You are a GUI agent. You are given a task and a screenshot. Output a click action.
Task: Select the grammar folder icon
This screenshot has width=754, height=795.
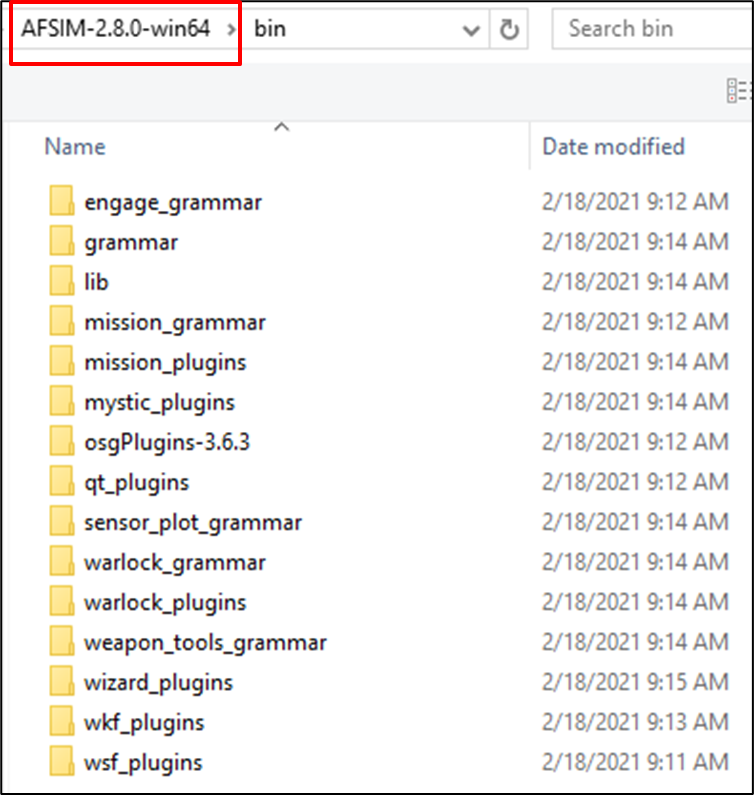[62, 241]
